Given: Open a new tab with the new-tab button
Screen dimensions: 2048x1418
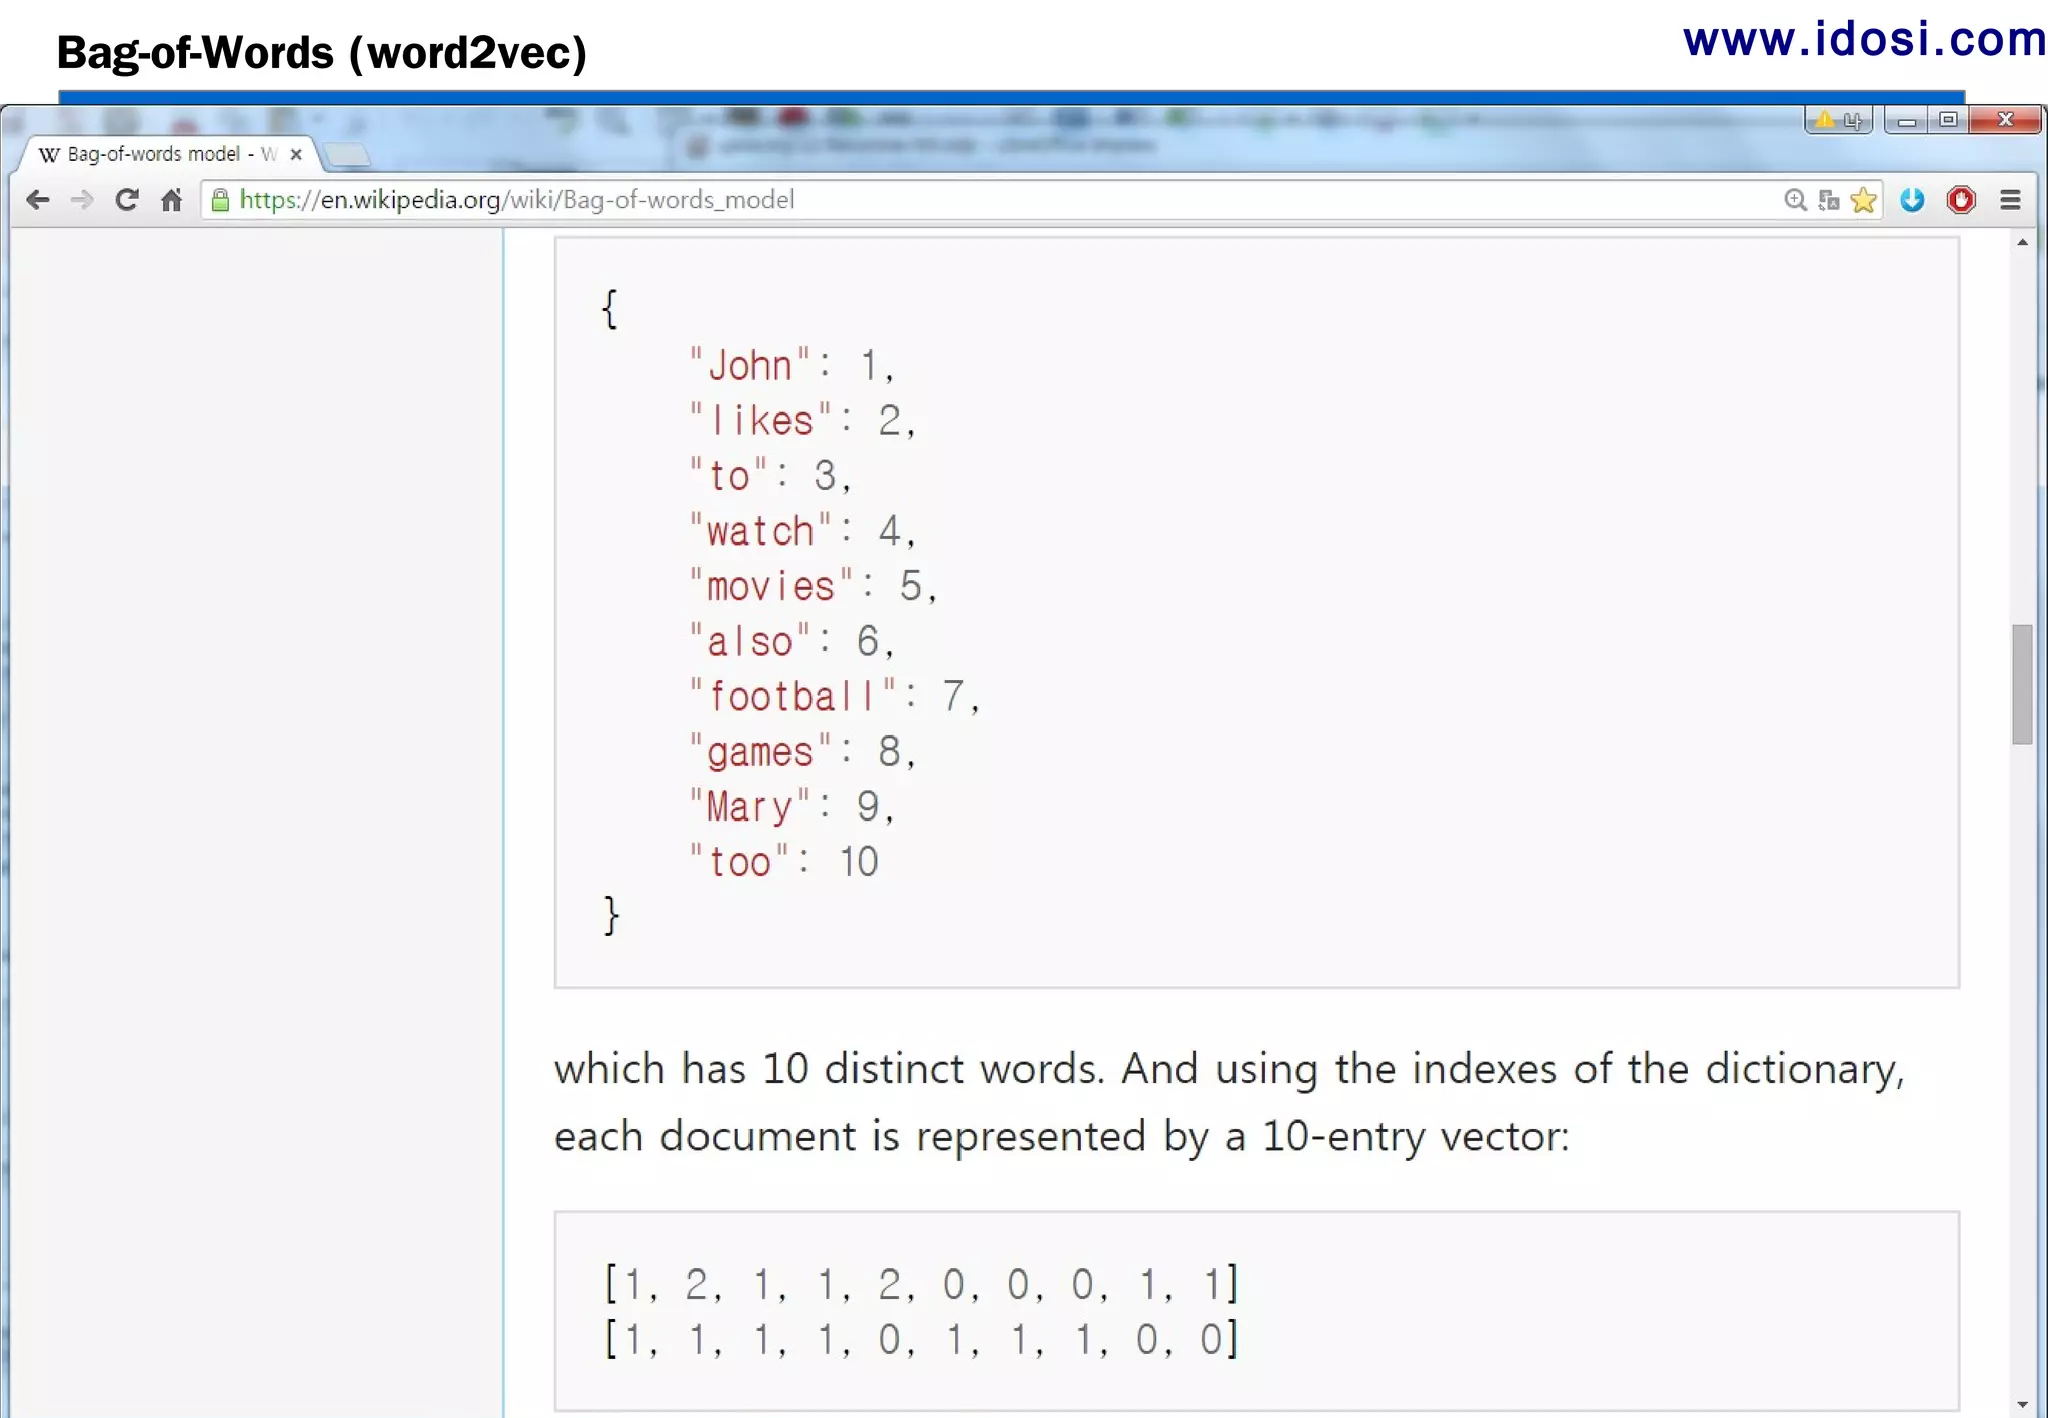Looking at the screenshot, I should 348,155.
